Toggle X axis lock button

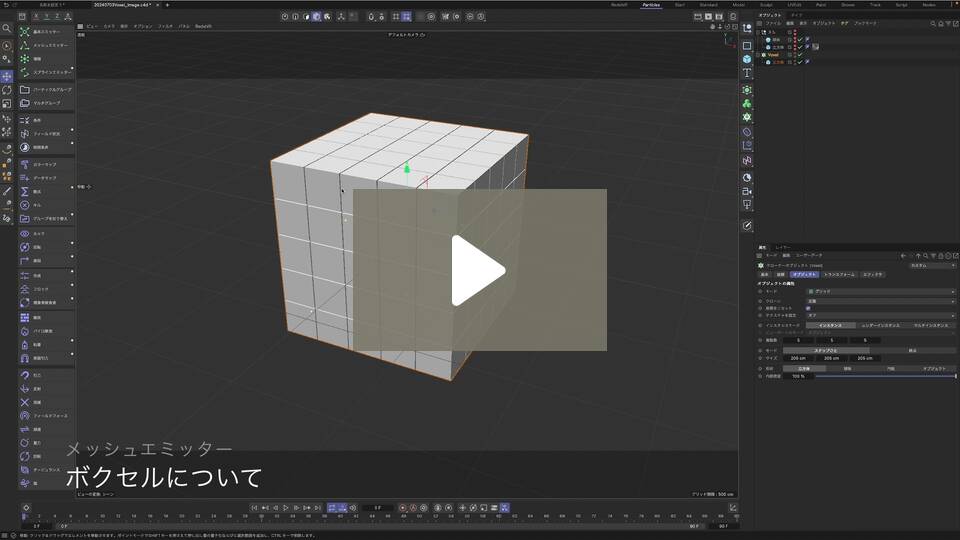(36, 17)
